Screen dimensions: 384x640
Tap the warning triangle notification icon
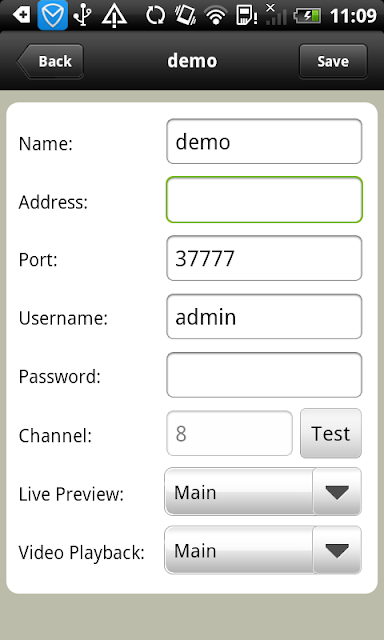(x=114, y=16)
